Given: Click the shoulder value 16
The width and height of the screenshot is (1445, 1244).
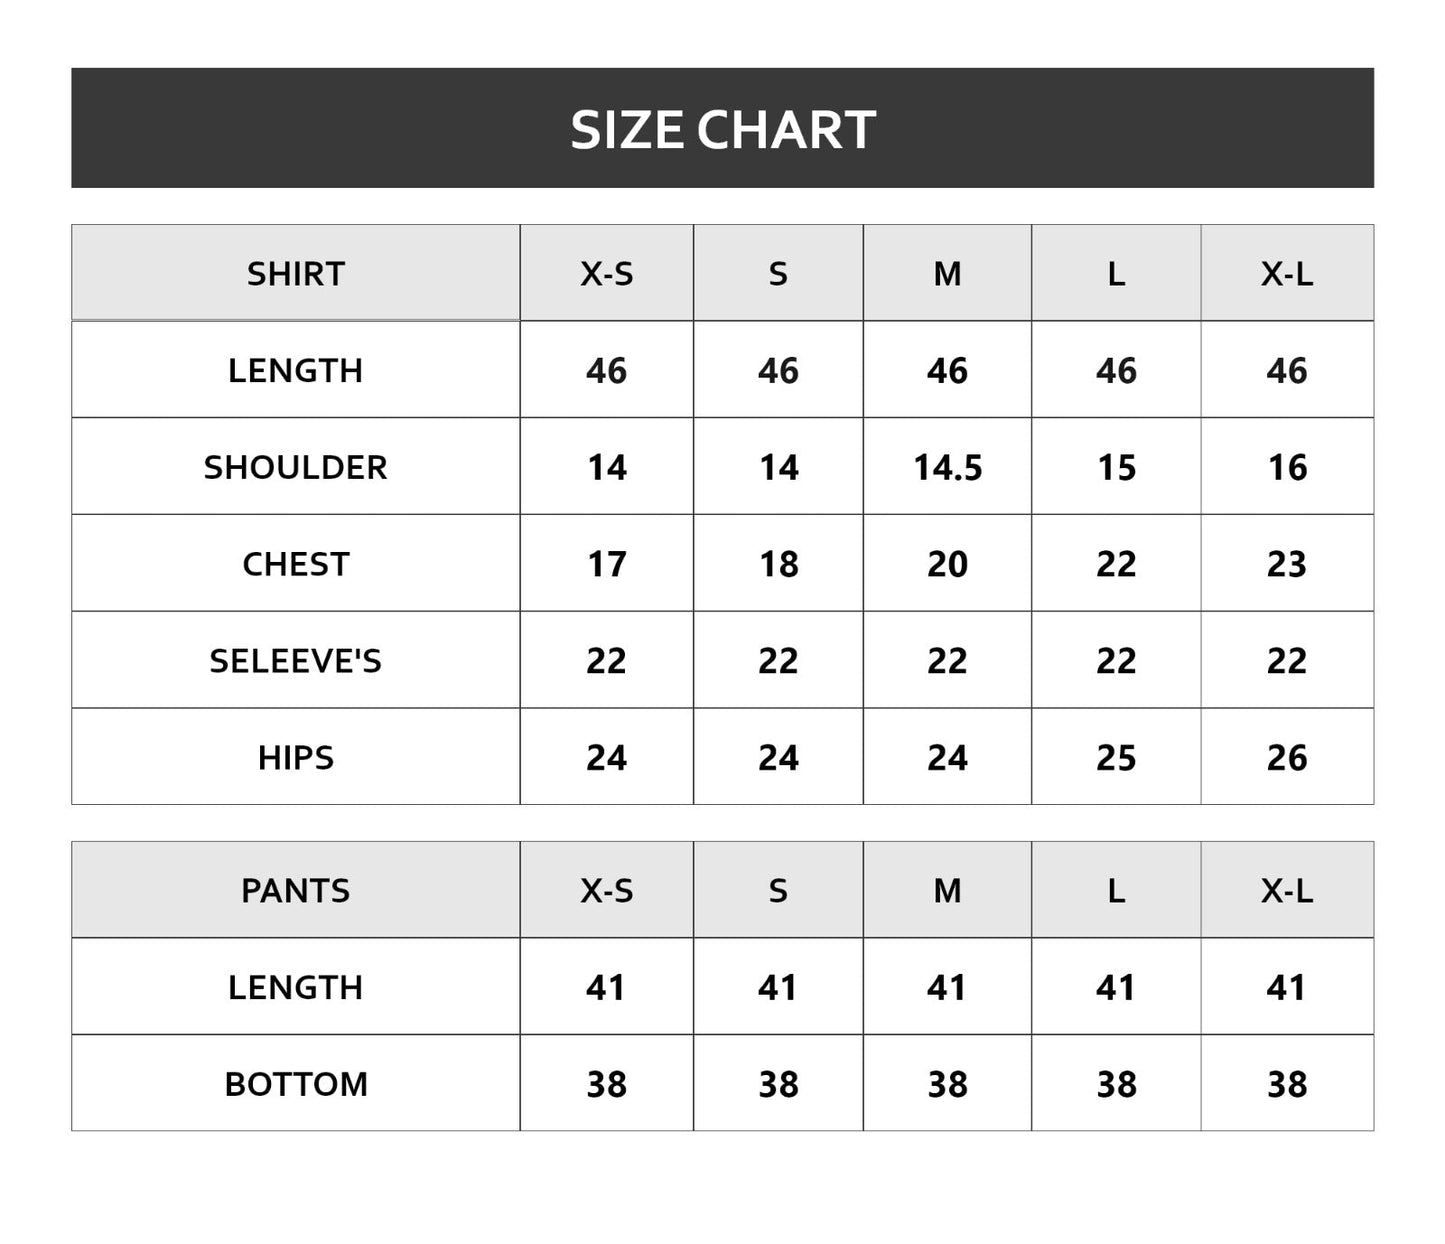Looking at the screenshot, I should click(1286, 468).
